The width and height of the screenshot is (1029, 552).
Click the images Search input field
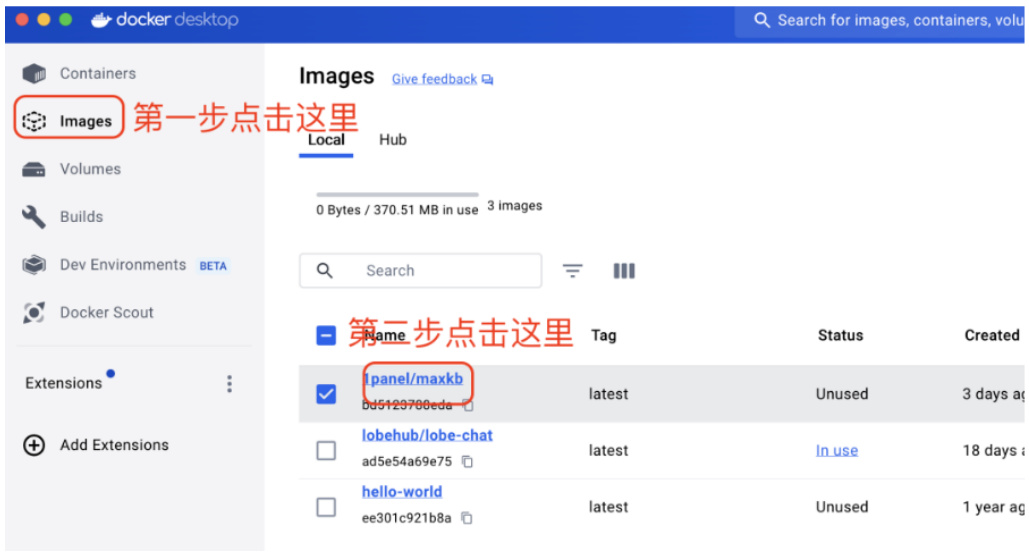(421, 270)
